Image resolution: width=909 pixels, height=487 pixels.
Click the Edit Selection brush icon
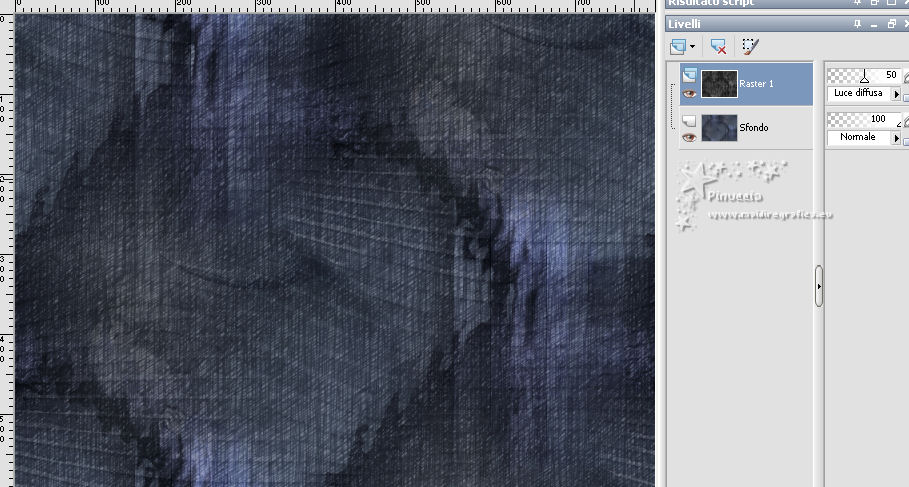coord(750,46)
